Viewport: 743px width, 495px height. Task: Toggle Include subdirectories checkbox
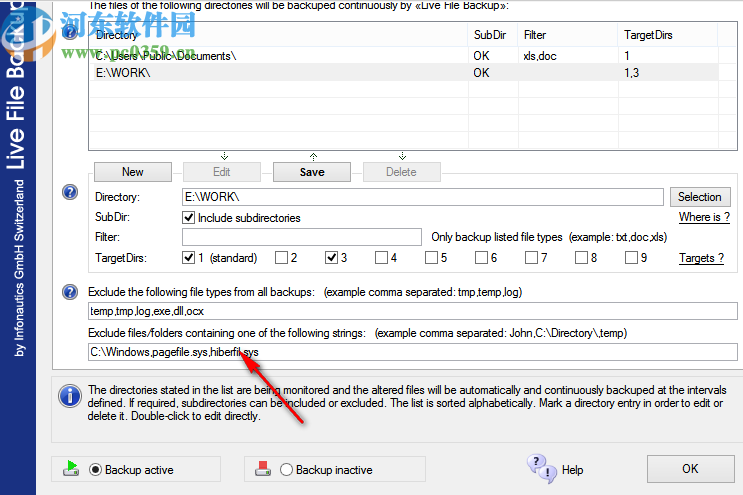coord(189,217)
